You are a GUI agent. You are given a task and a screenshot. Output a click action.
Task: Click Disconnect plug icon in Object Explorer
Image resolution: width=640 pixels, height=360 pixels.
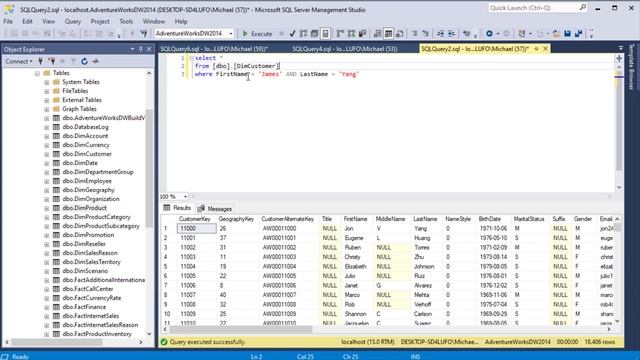(51, 61)
